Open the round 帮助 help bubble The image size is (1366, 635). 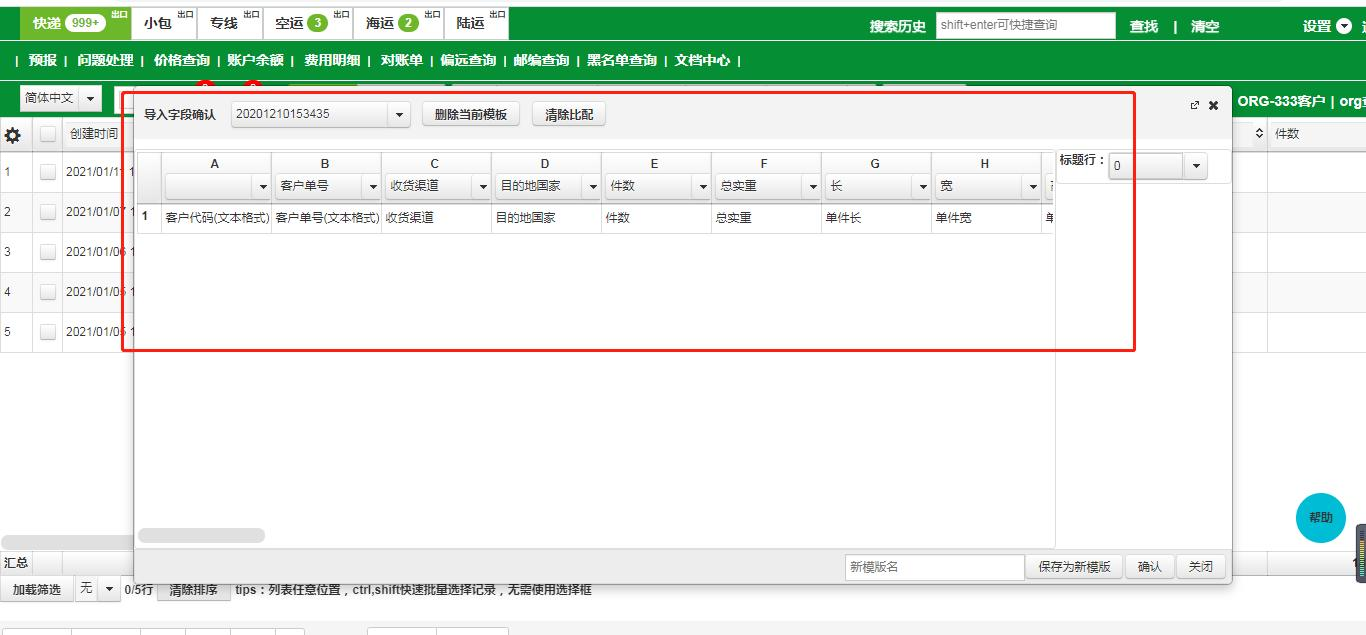tap(1321, 517)
